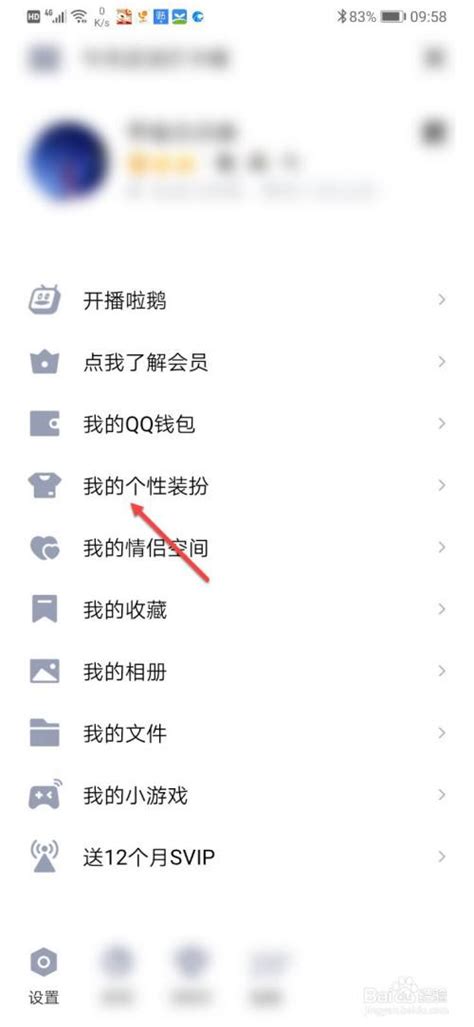
Task: Open 设置 hexagon settings icon
Action: [44, 962]
